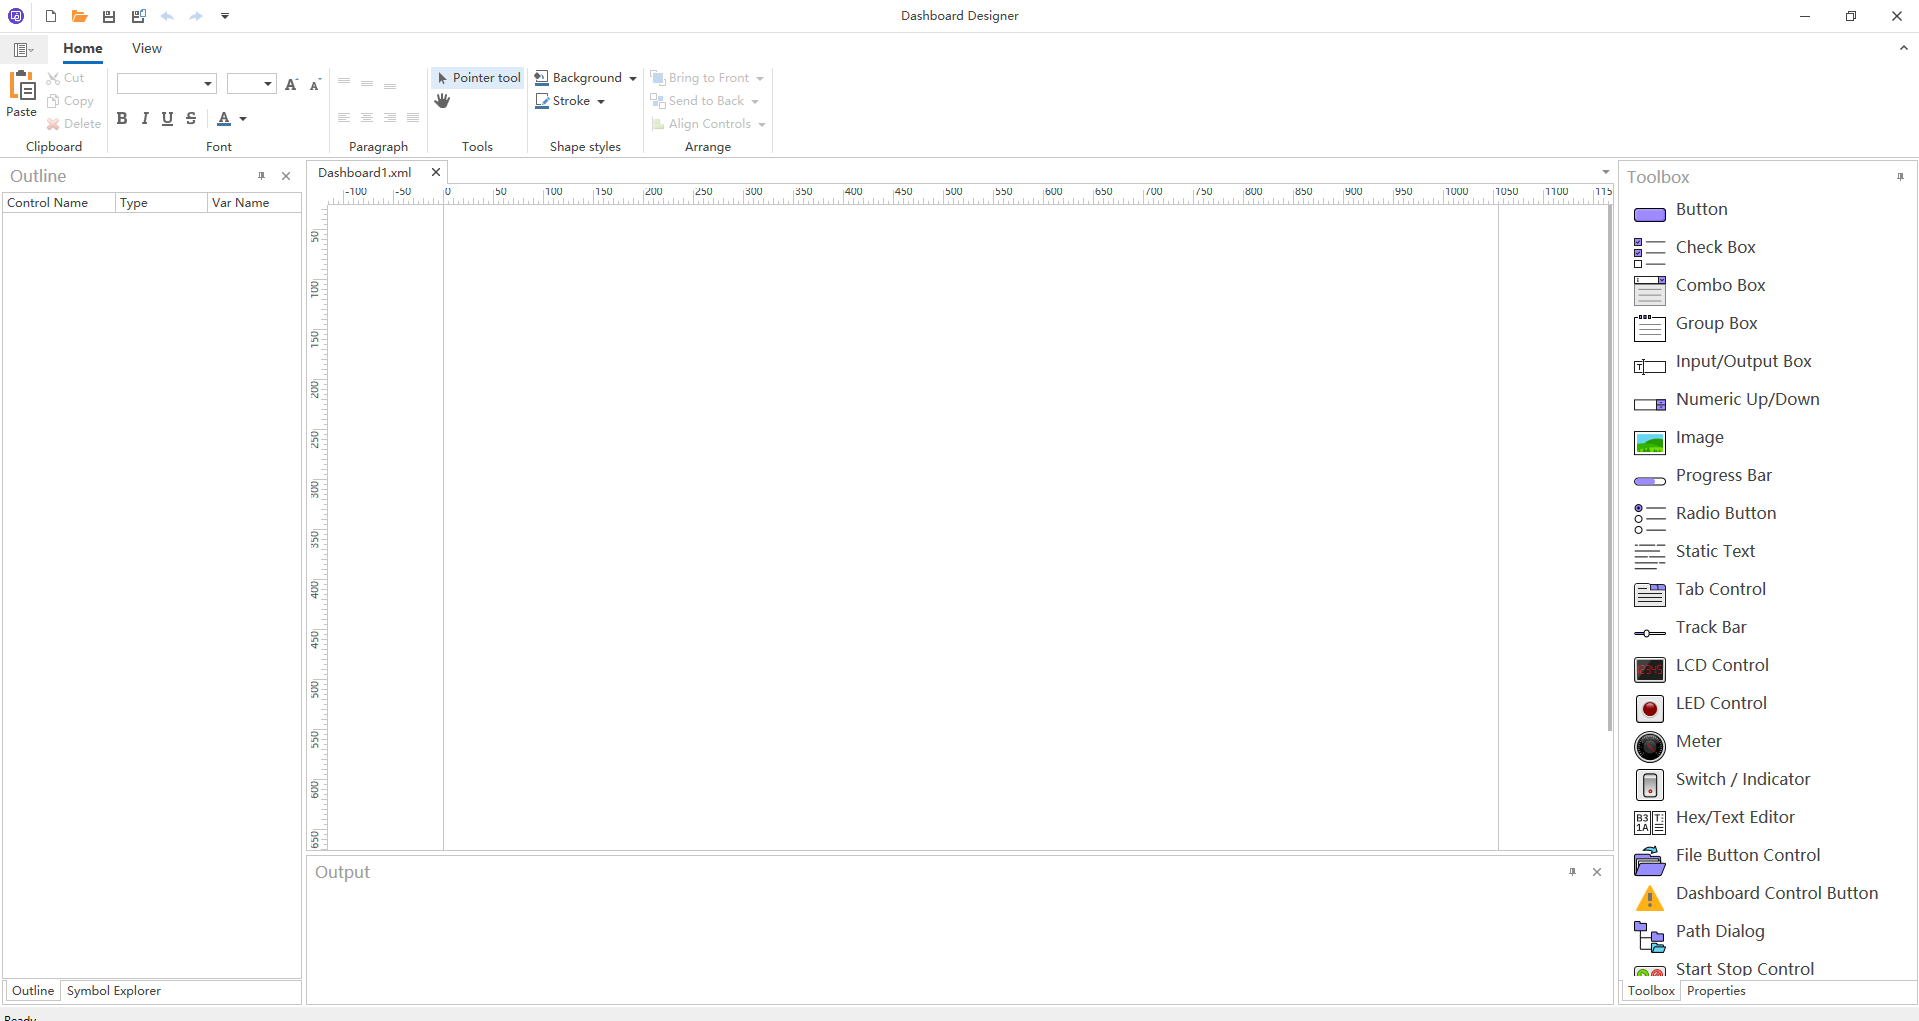Open the font name combo box

208,84
